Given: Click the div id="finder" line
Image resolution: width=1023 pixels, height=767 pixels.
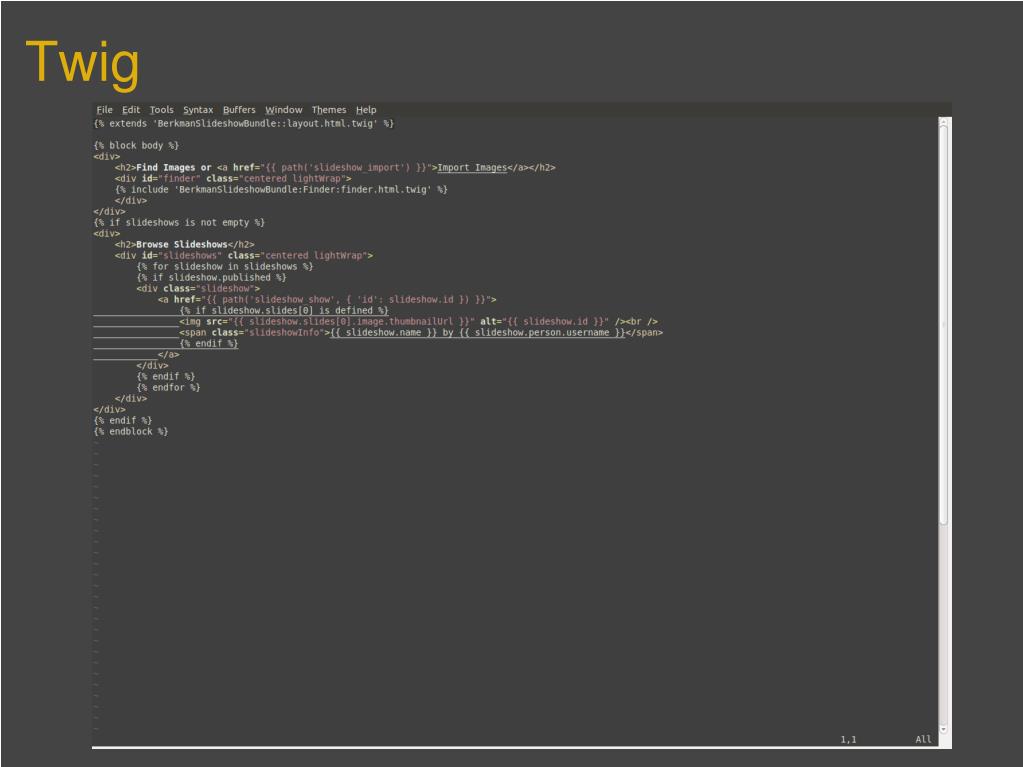Looking at the screenshot, I should coord(233,179).
